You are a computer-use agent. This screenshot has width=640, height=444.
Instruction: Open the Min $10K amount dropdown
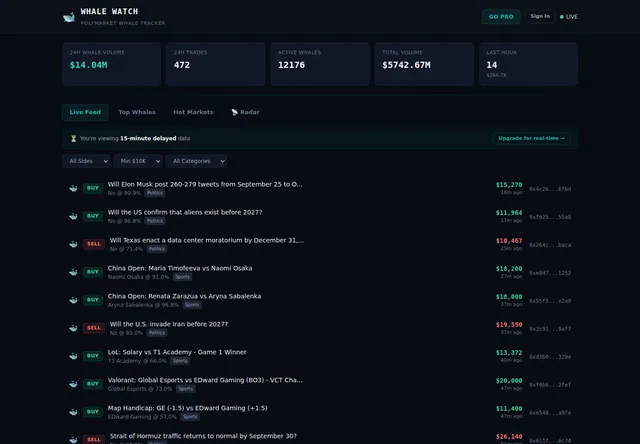[138, 161]
